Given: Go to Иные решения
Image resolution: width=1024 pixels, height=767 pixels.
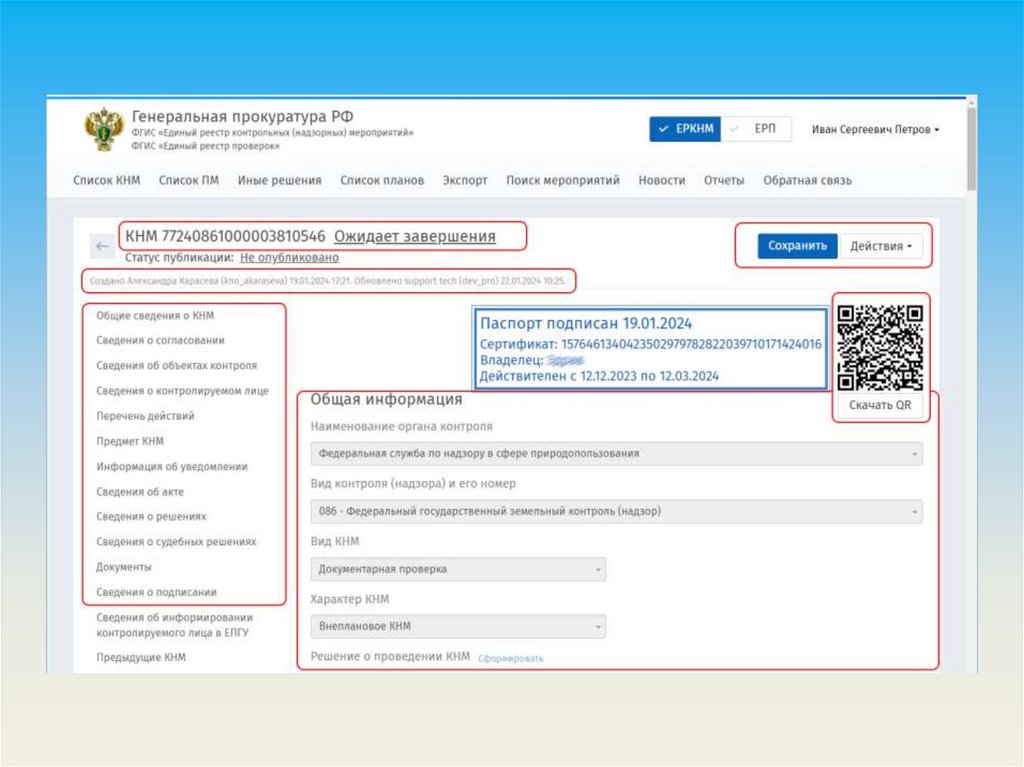Looking at the screenshot, I should [x=280, y=180].
